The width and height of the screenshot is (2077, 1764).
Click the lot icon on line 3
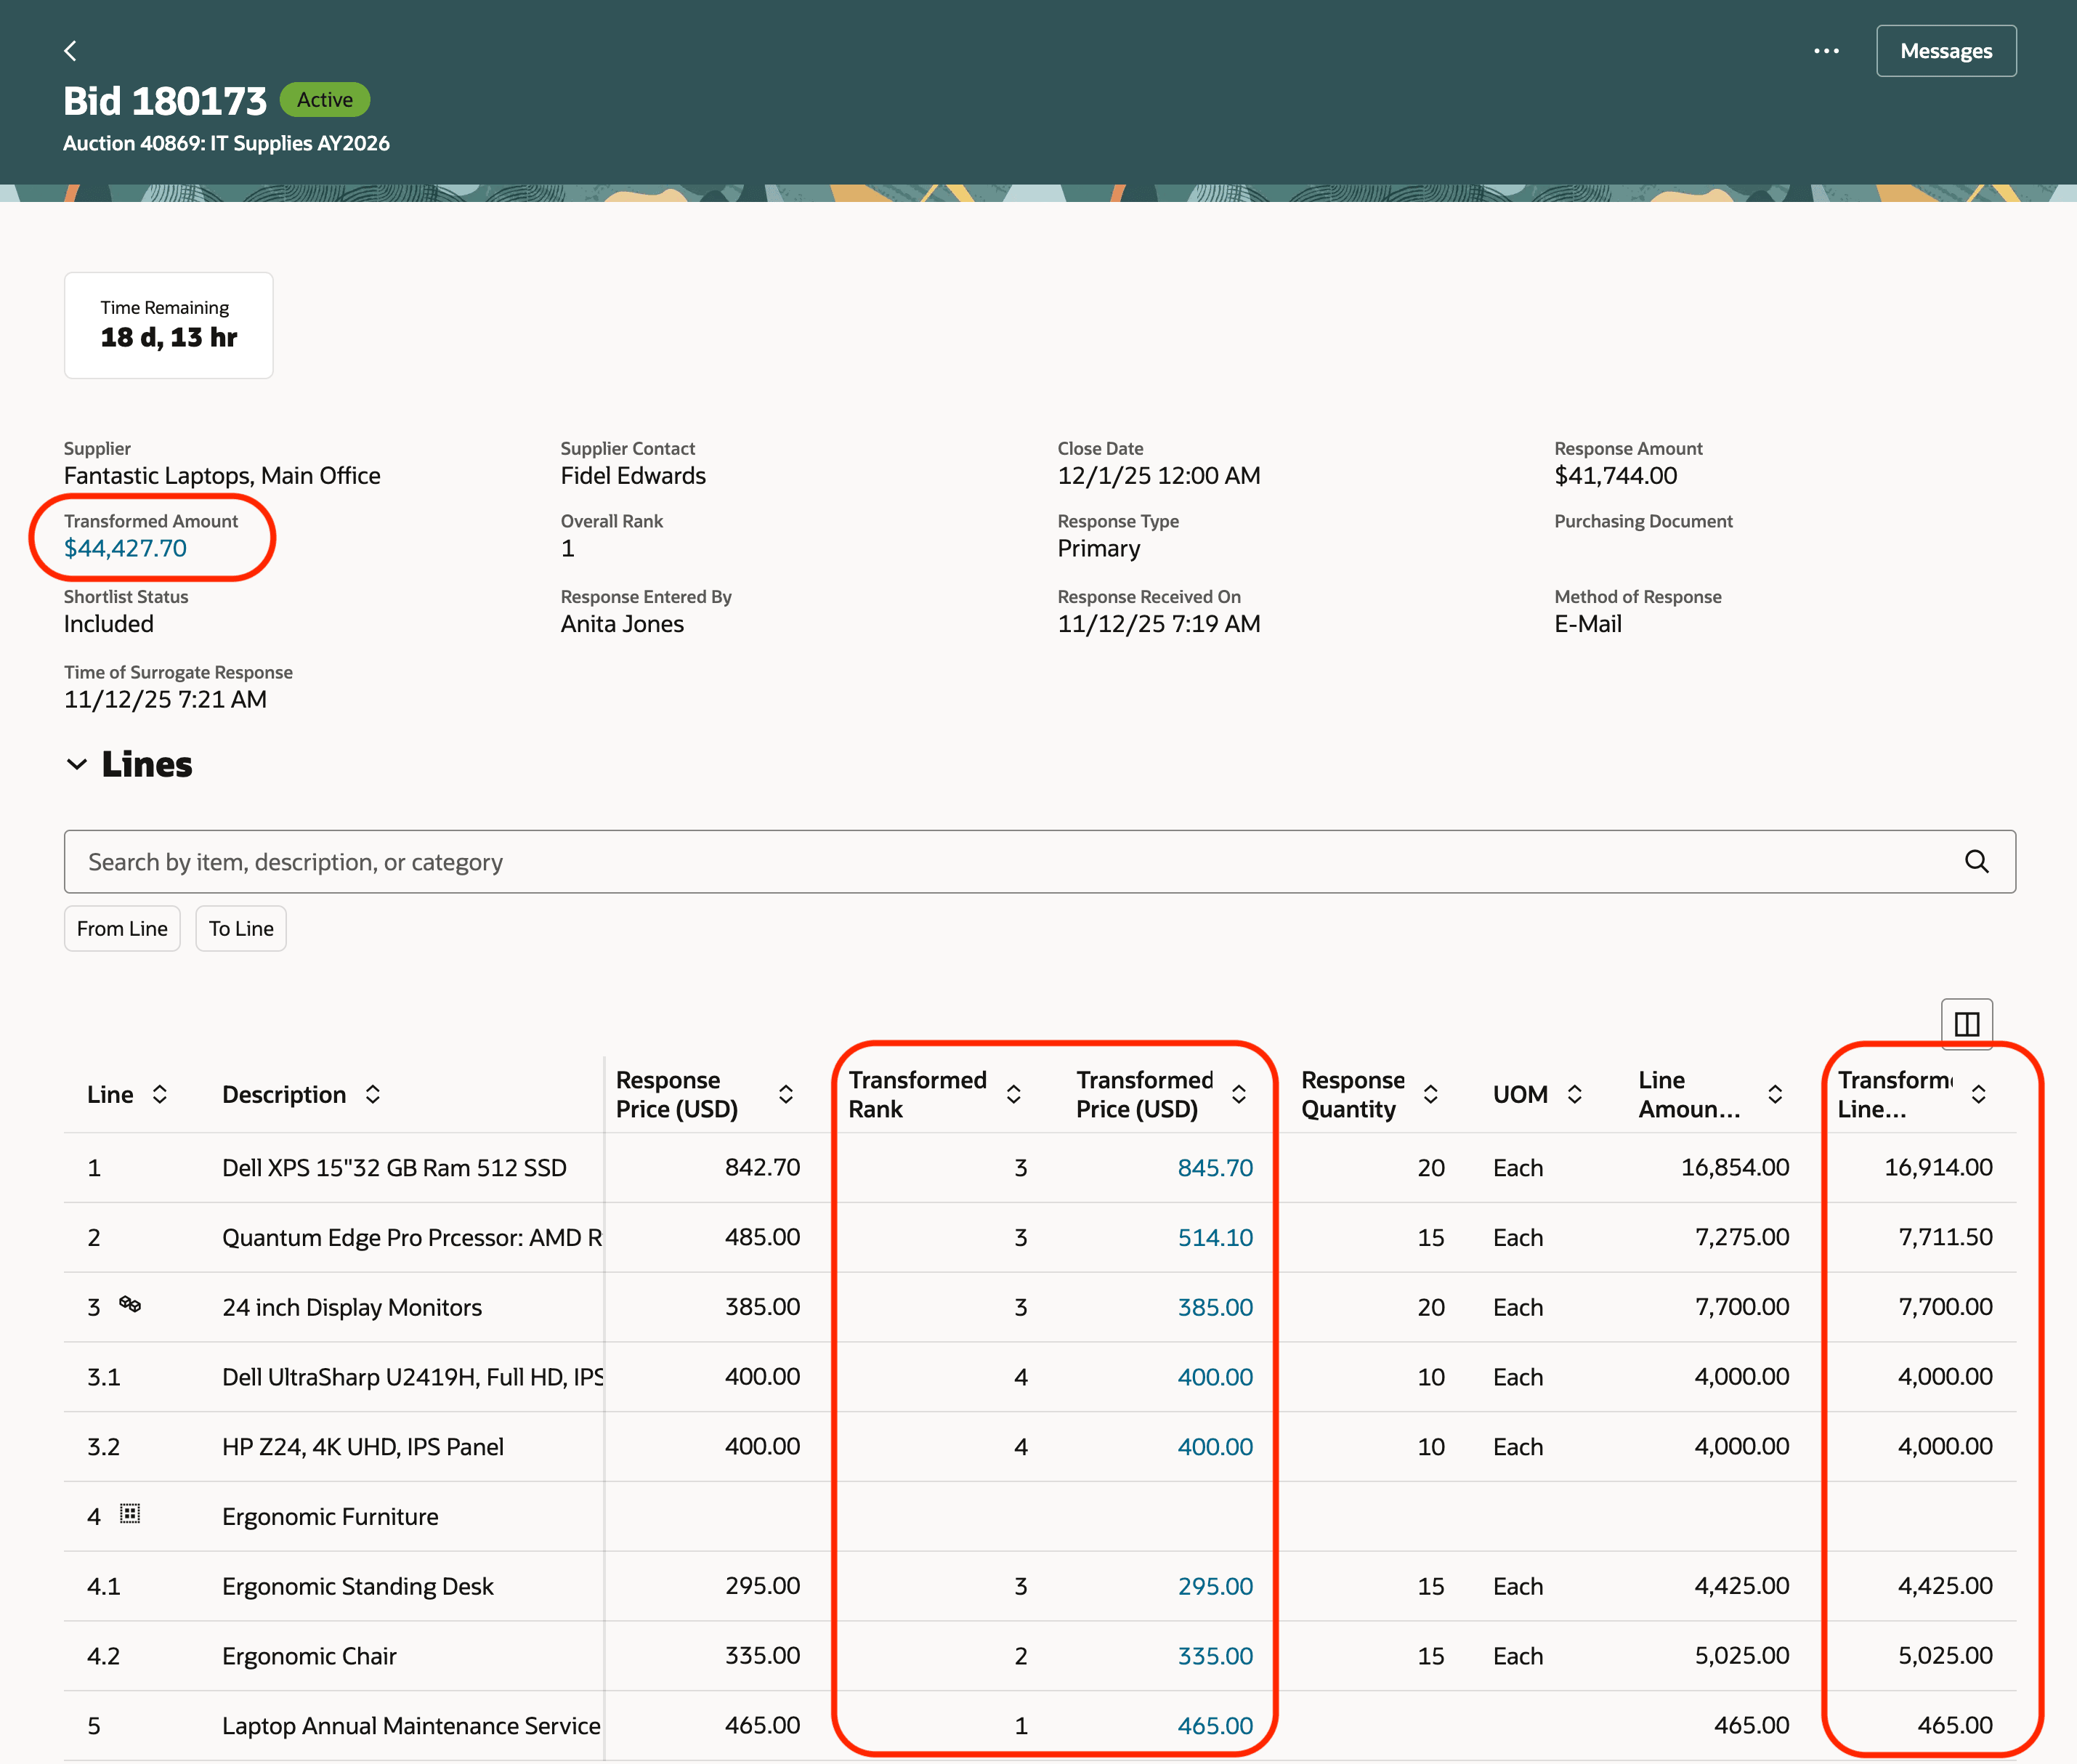pos(130,1304)
